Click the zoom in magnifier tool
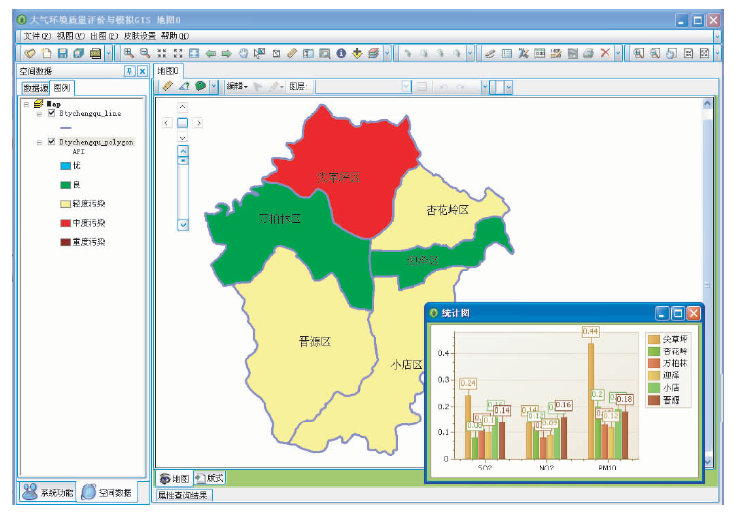738x517 pixels. click(x=128, y=53)
